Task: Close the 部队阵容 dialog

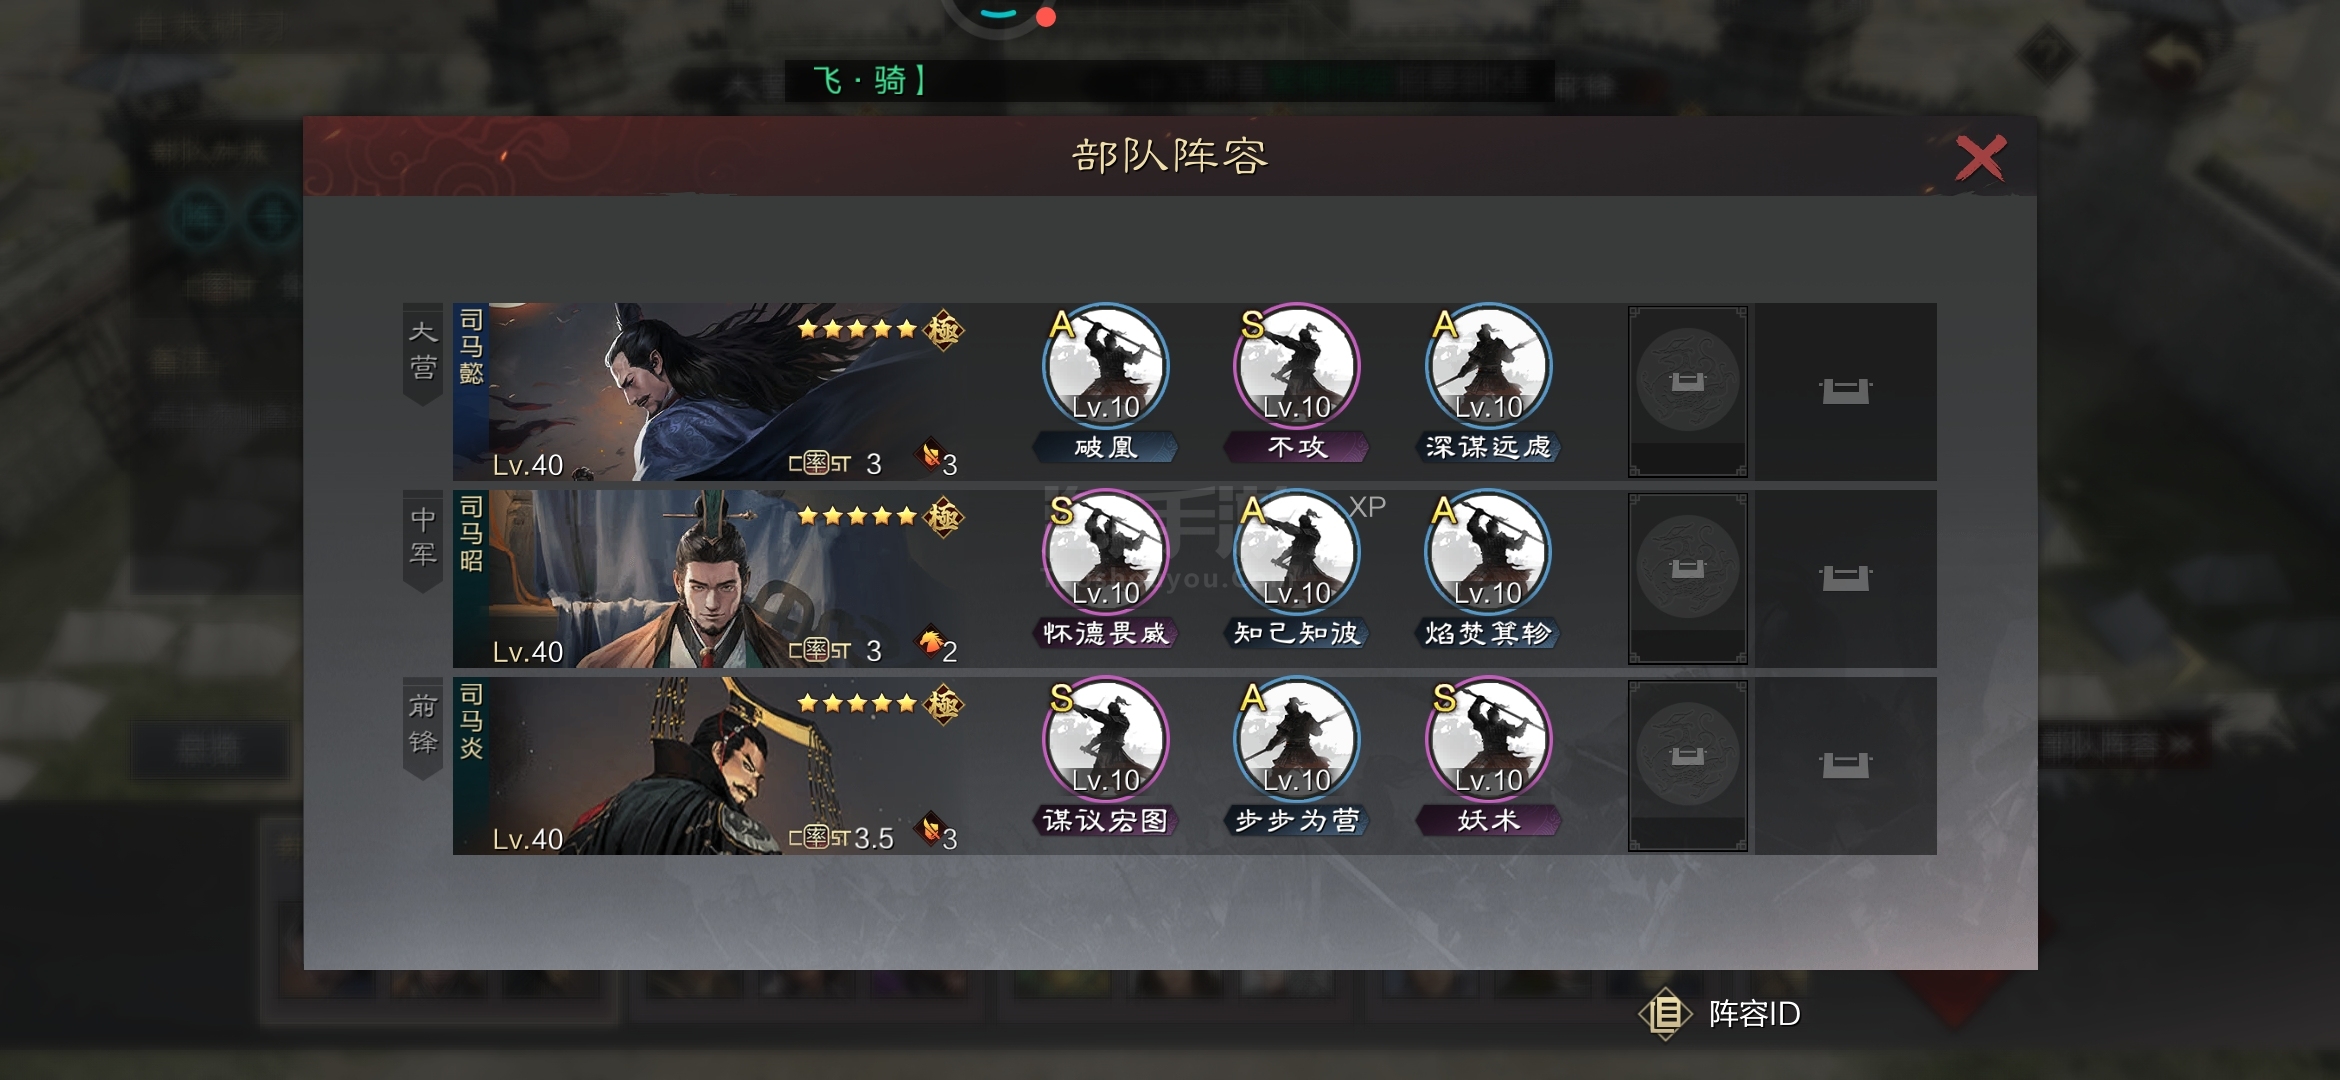Action: (1980, 158)
